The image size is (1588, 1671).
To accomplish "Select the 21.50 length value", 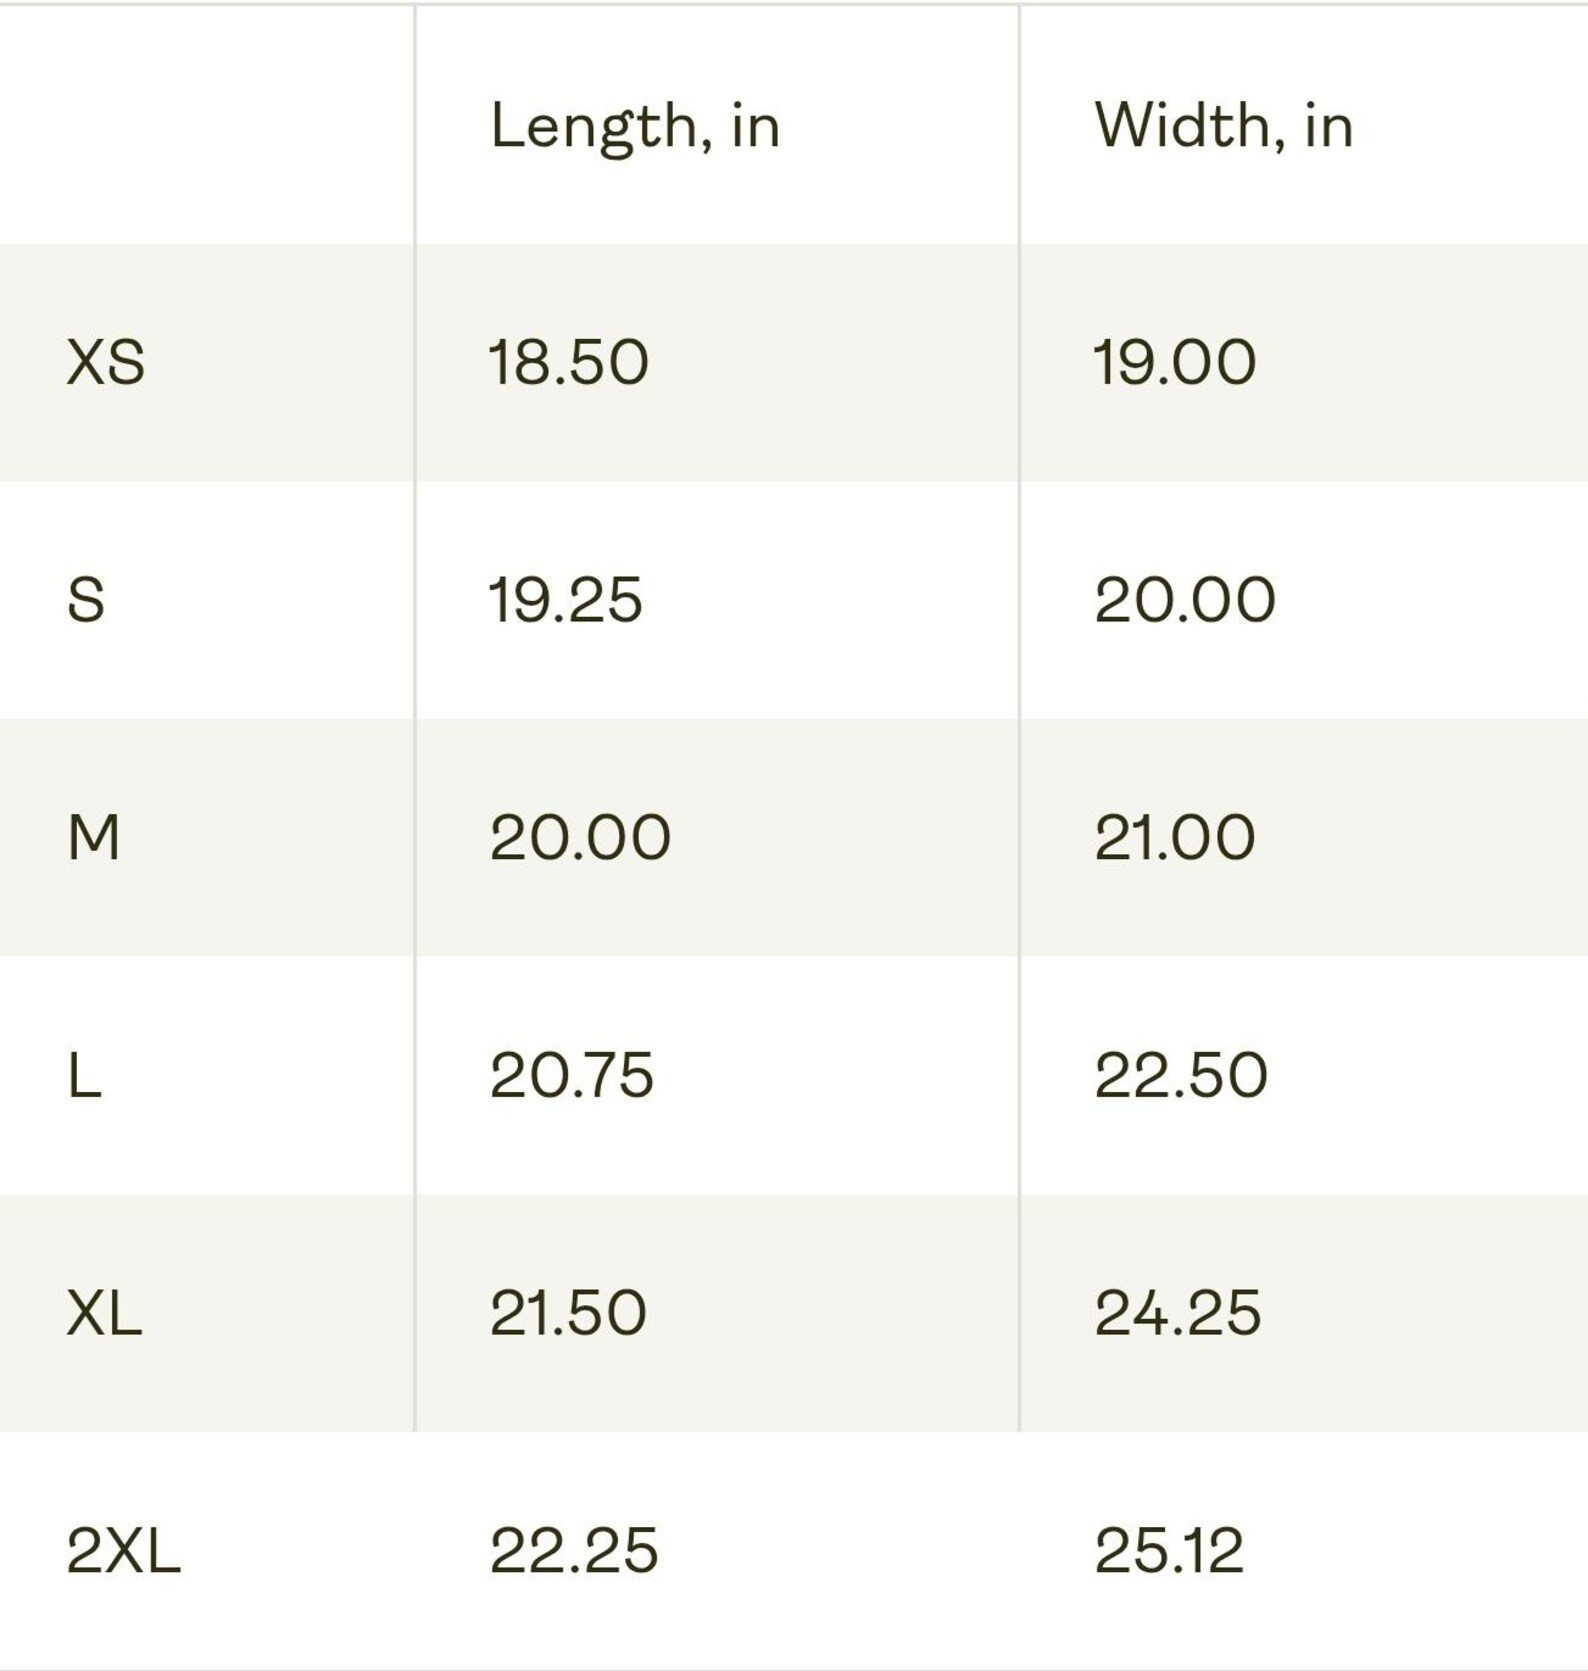I will tap(568, 1312).
